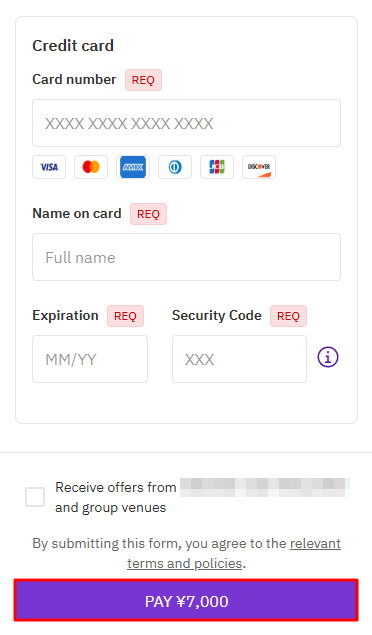372x635 pixels.
Task: Click the REQ badge beside Name on card
Action: (x=148, y=214)
